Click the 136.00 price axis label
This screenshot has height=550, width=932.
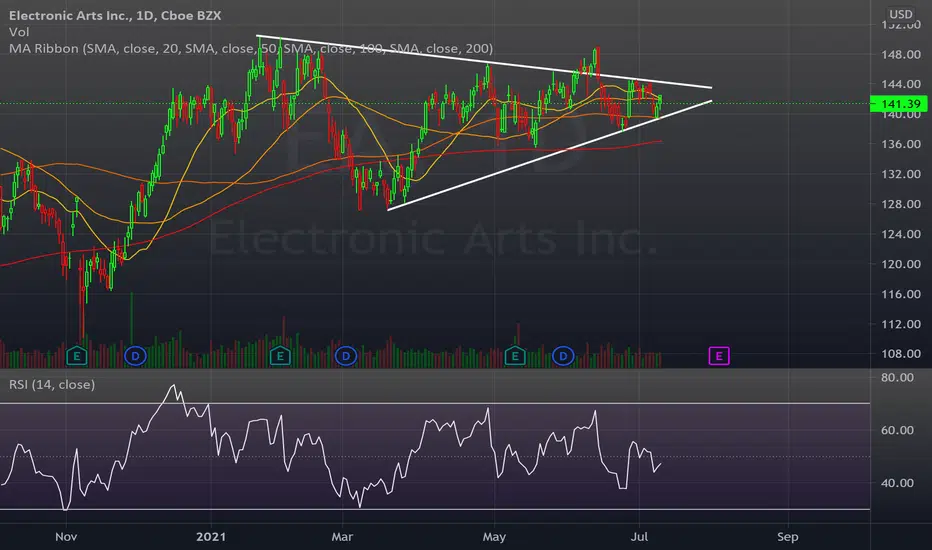901,144
